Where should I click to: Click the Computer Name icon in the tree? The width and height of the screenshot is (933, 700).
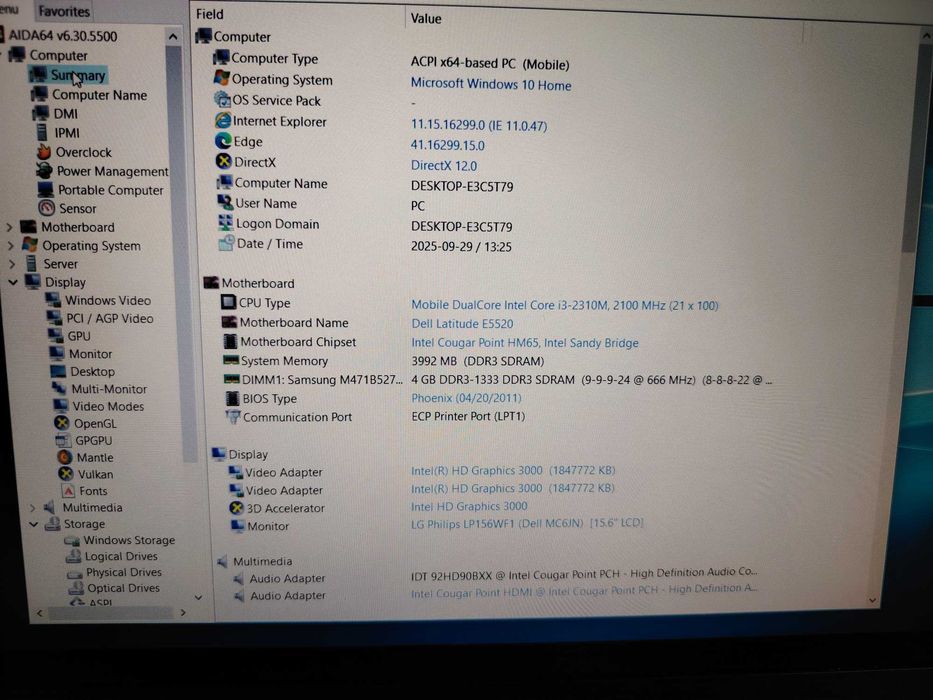click(40, 95)
